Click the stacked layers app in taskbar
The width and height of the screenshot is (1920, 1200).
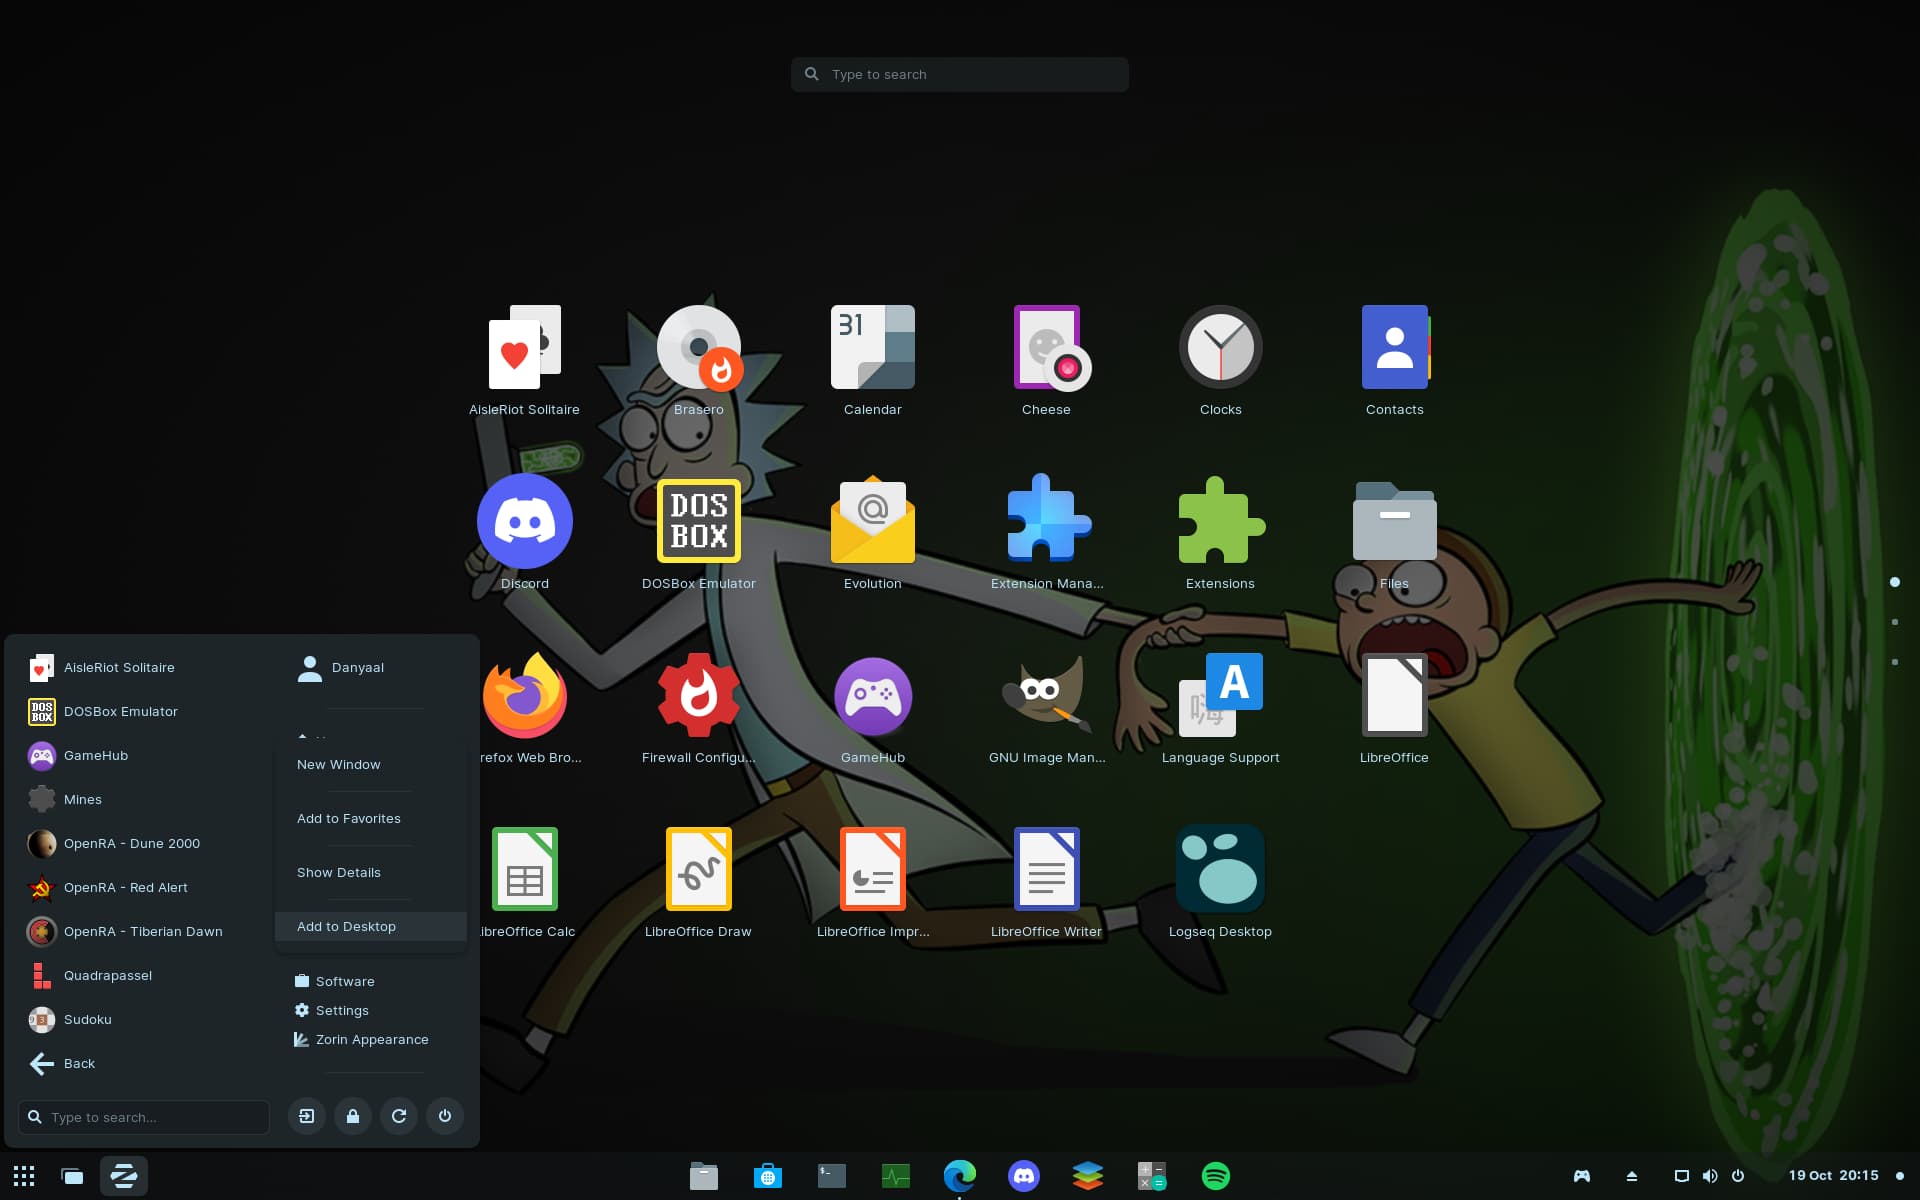(1088, 1176)
